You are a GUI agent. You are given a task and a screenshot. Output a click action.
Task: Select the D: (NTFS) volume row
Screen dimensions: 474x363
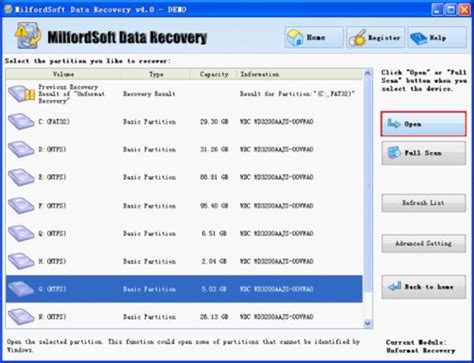tap(184, 149)
